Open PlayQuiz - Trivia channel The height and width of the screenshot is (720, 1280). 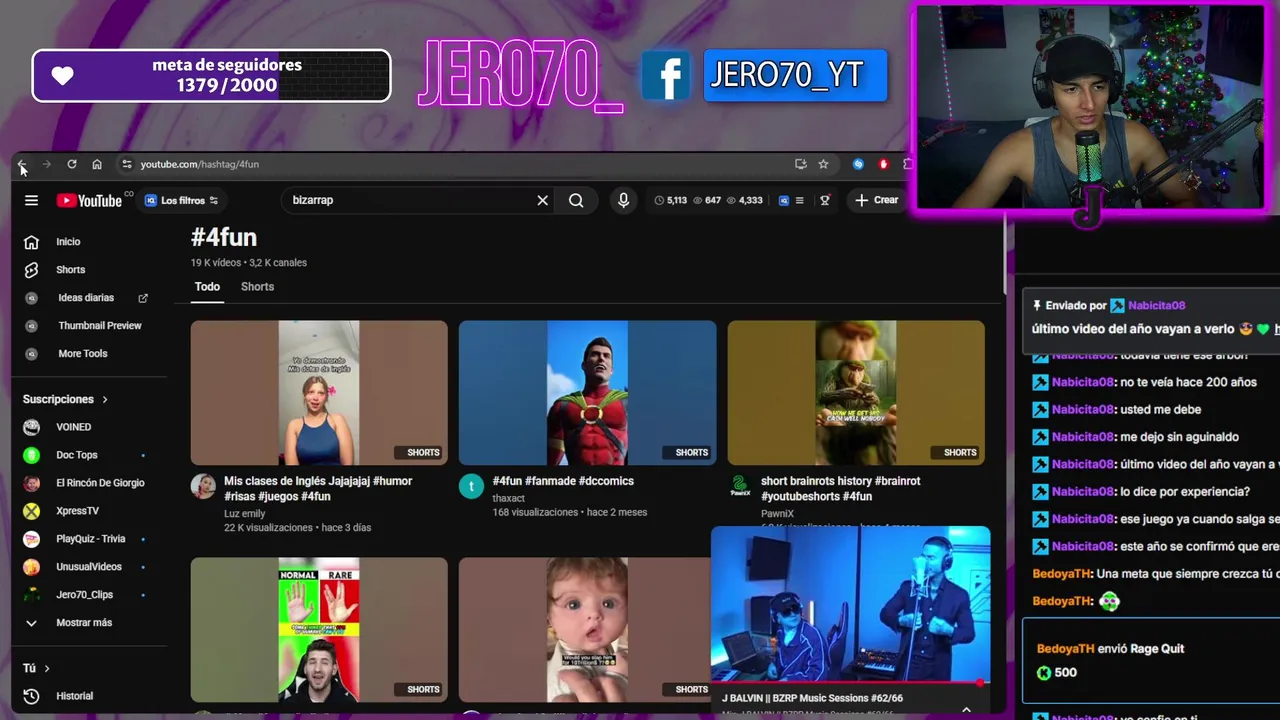click(90, 539)
